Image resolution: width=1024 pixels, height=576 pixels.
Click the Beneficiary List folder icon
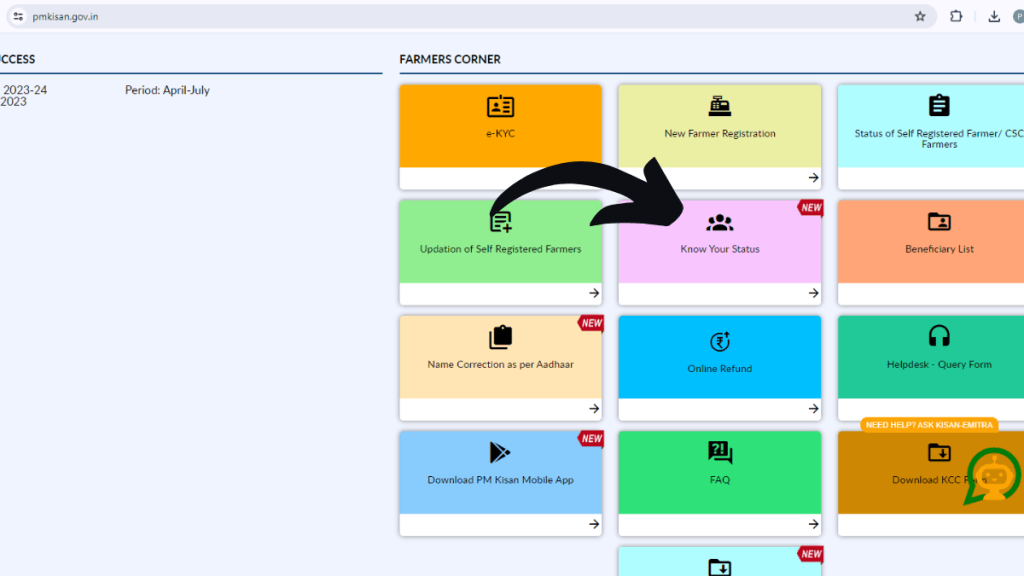939,222
